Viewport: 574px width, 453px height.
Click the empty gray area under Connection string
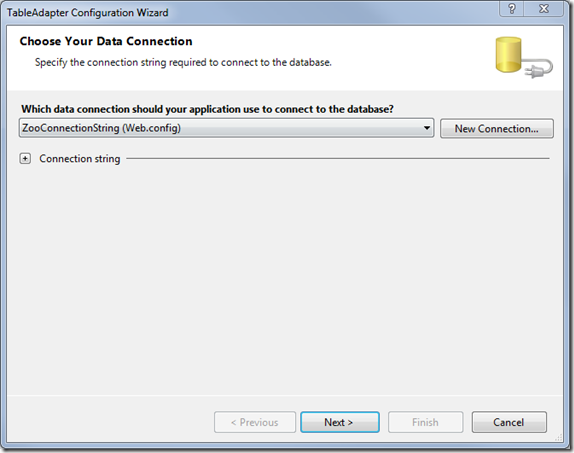[x=286, y=278]
